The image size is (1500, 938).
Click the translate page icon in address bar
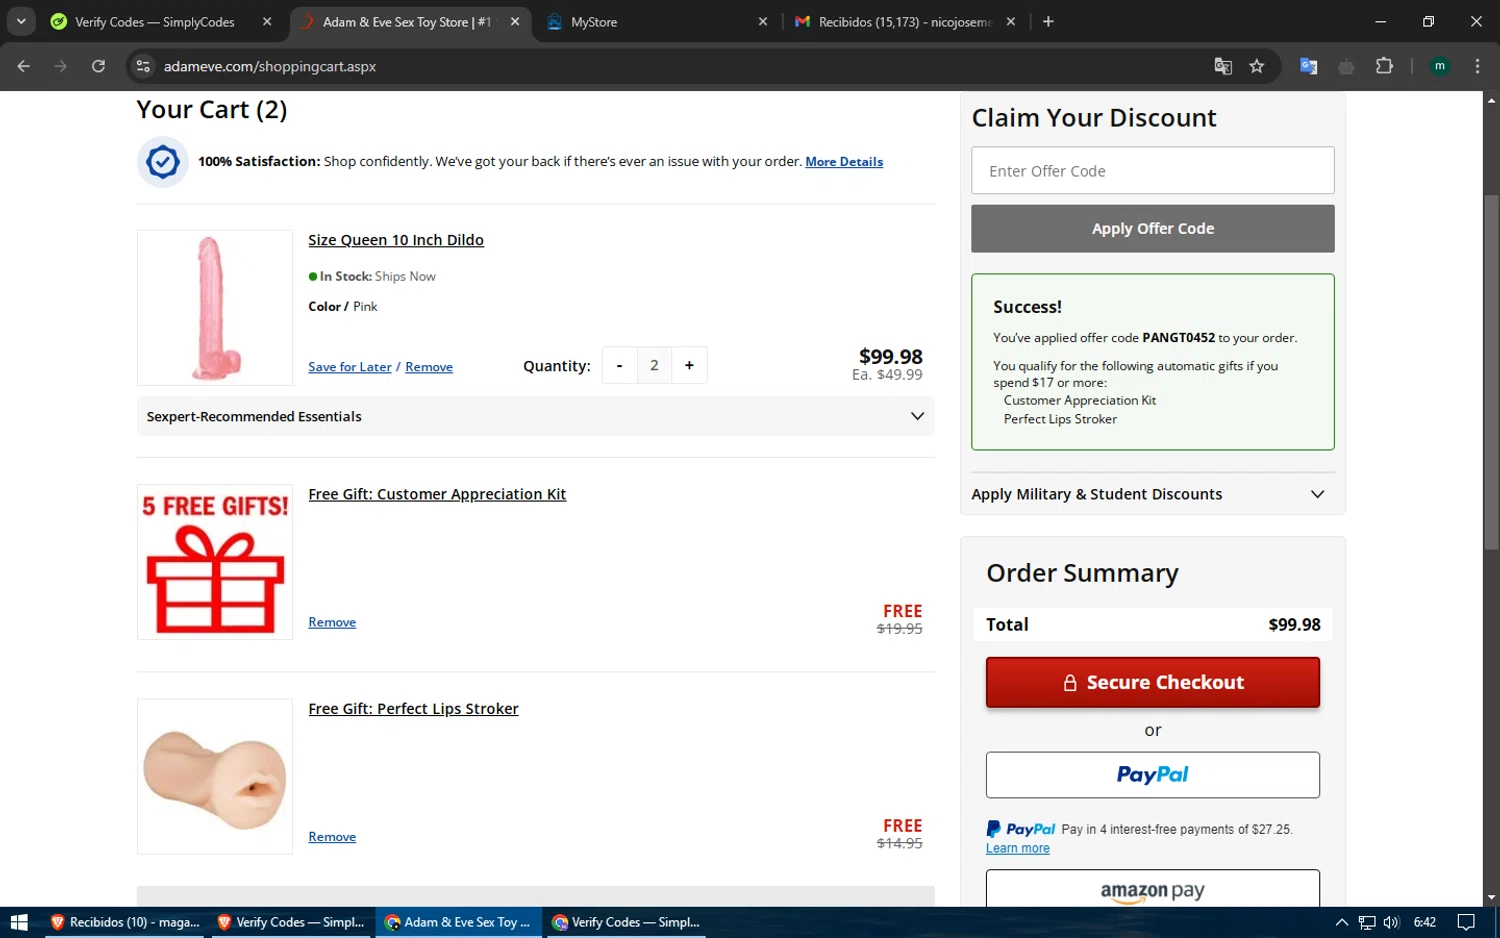pyautogui.click(x=1223, y=66)
